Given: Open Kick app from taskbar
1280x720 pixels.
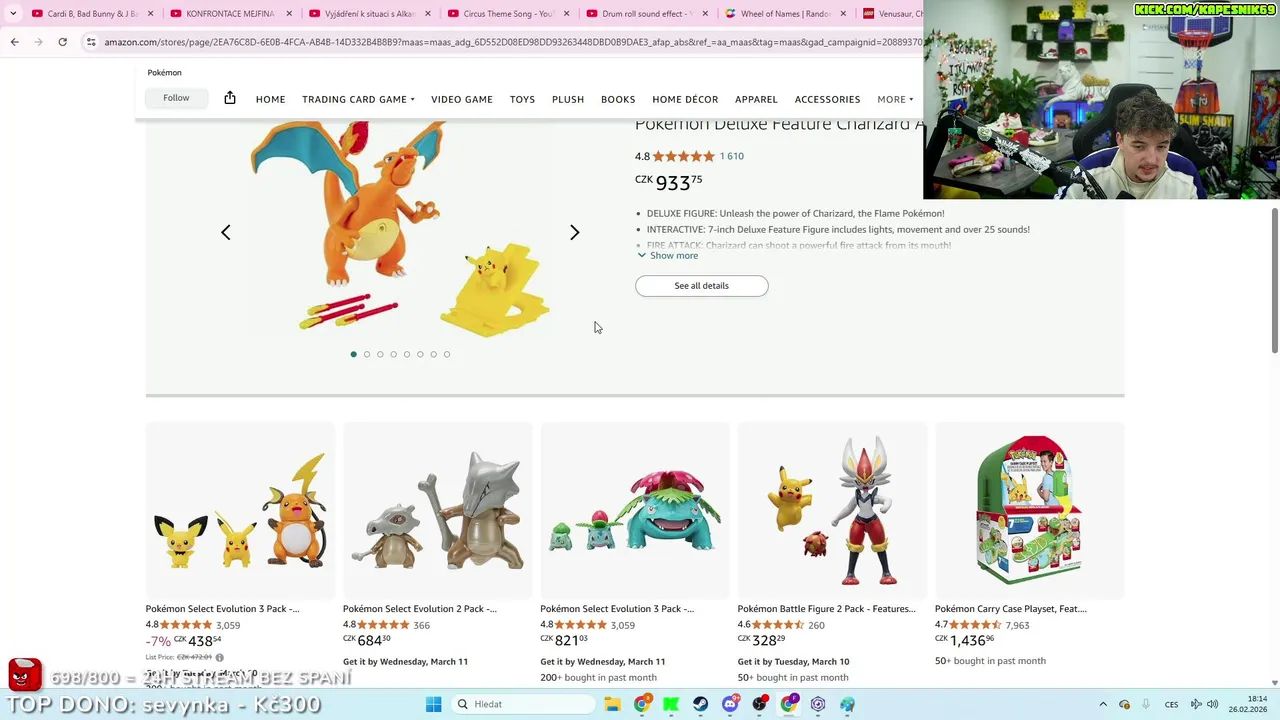Looking at the screenshot, I should coord(671,704).
